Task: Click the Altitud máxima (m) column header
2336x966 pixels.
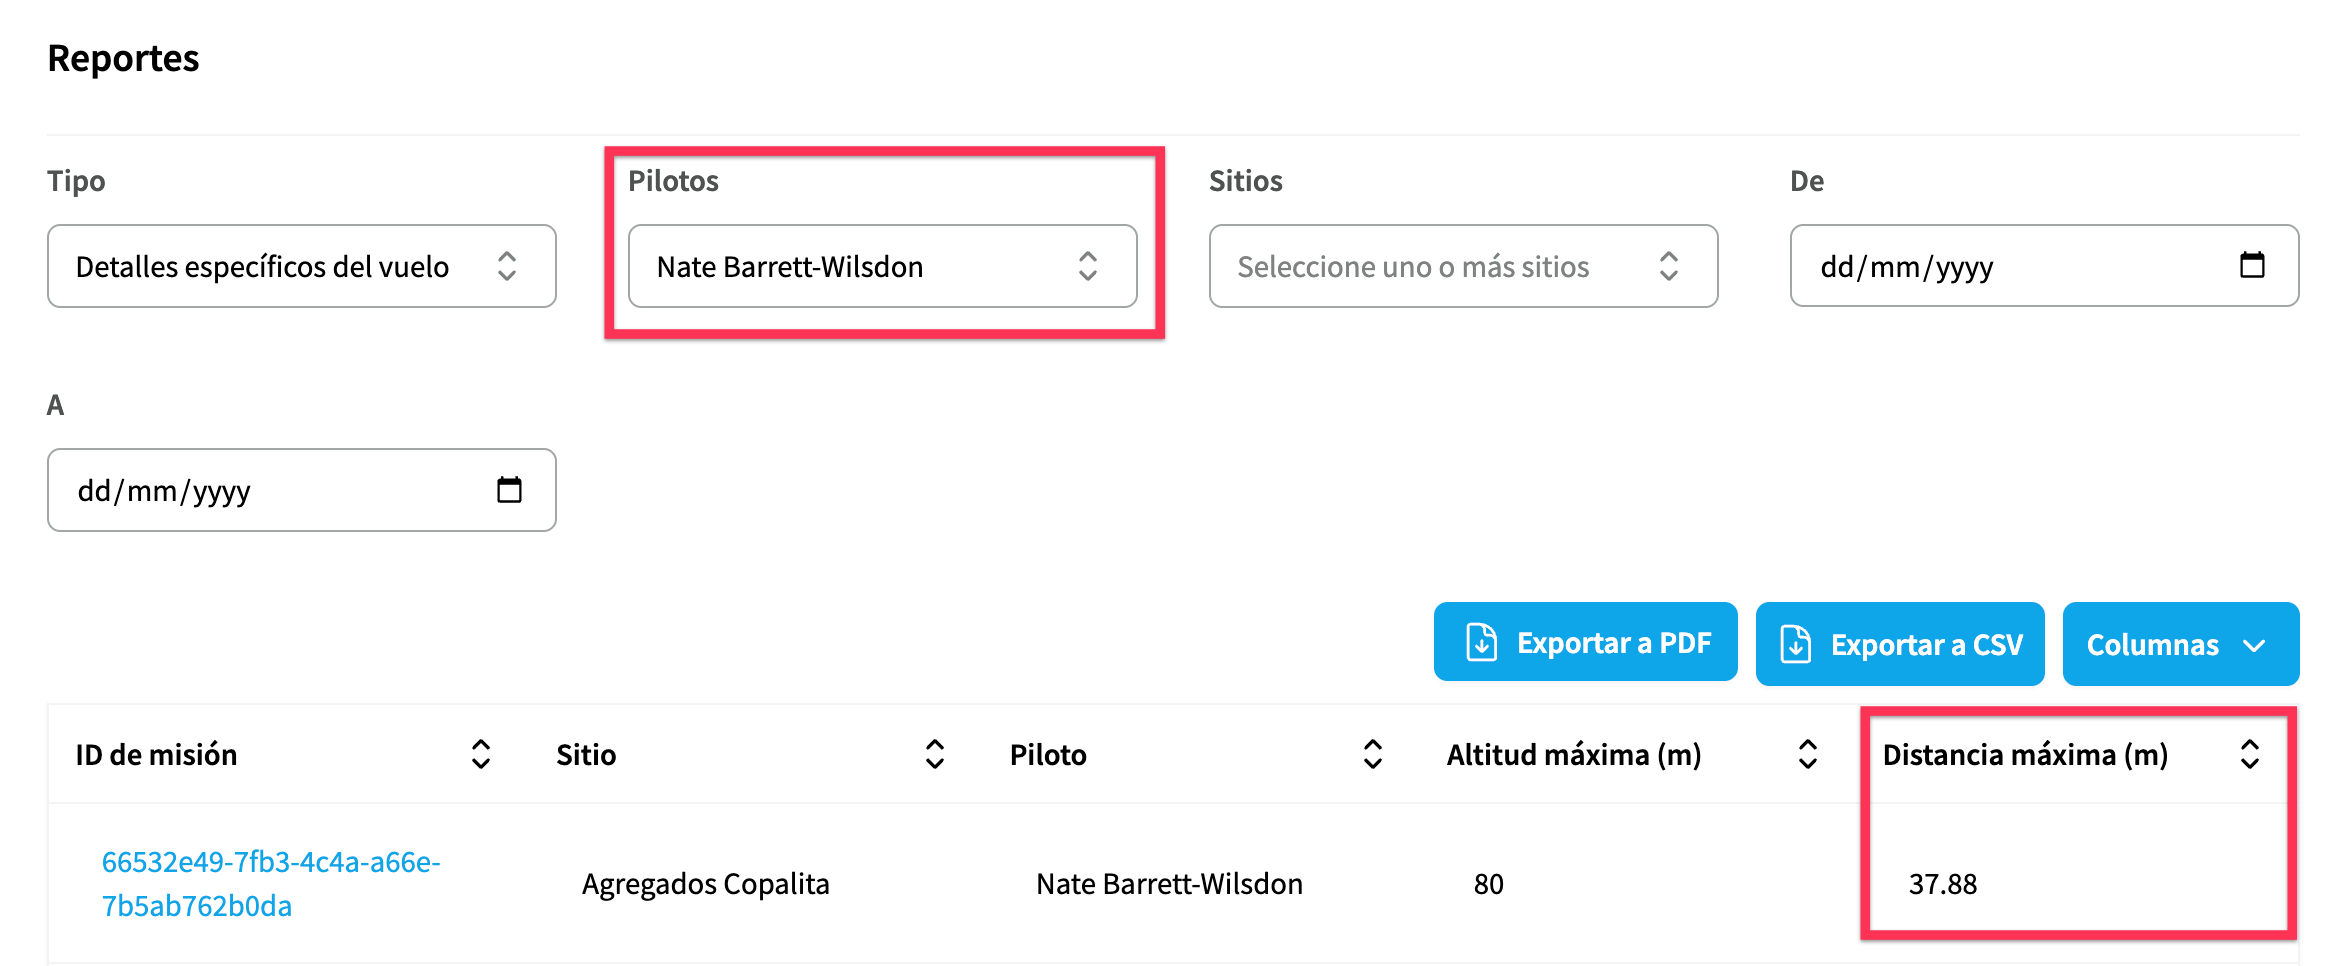Action: [x=1574, y=754]
